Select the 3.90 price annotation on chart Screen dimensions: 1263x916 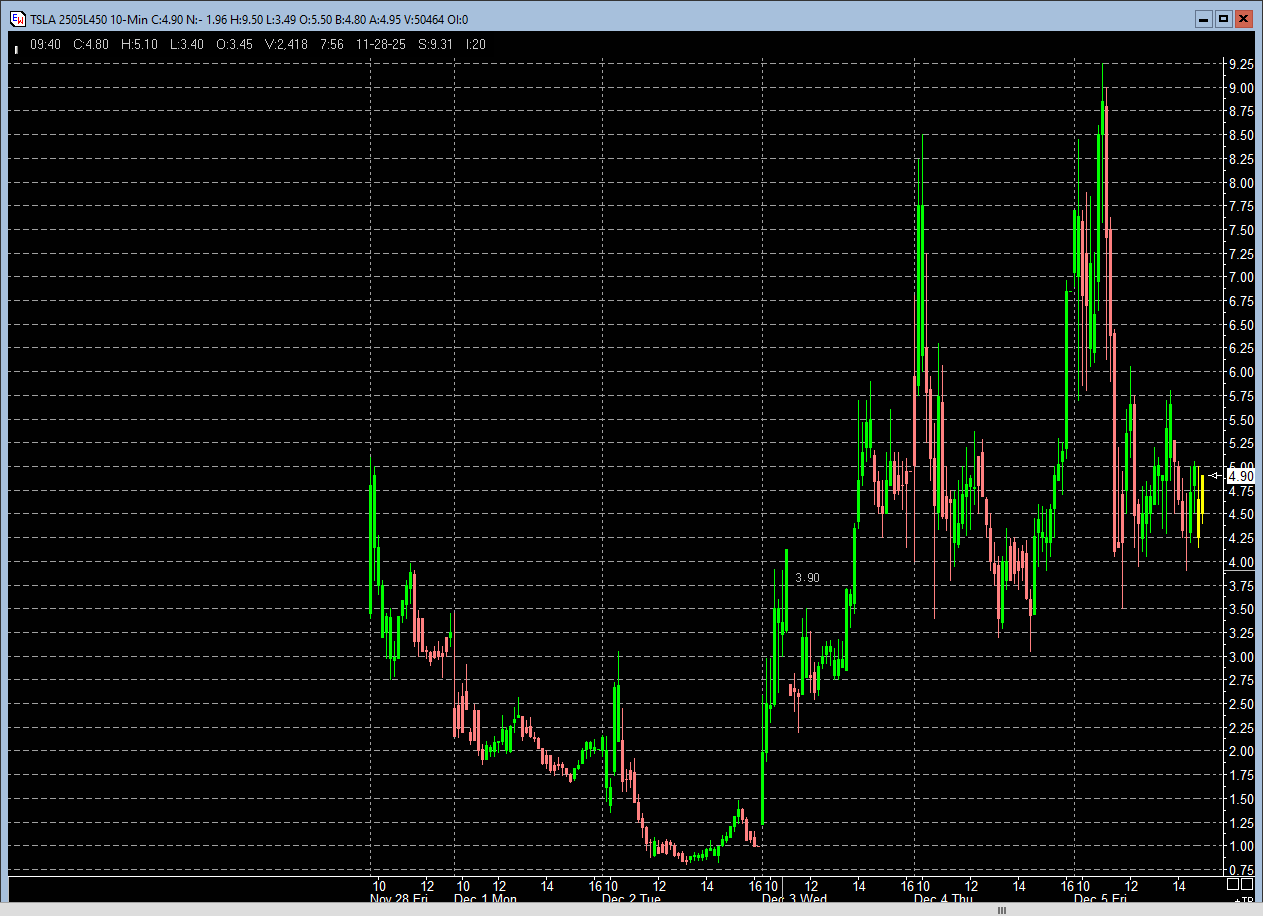[x=807, y=578]
